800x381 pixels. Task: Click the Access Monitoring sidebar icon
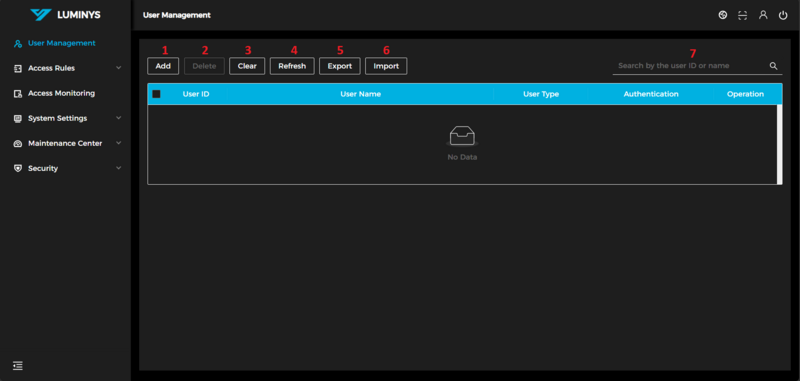point(18,93)
